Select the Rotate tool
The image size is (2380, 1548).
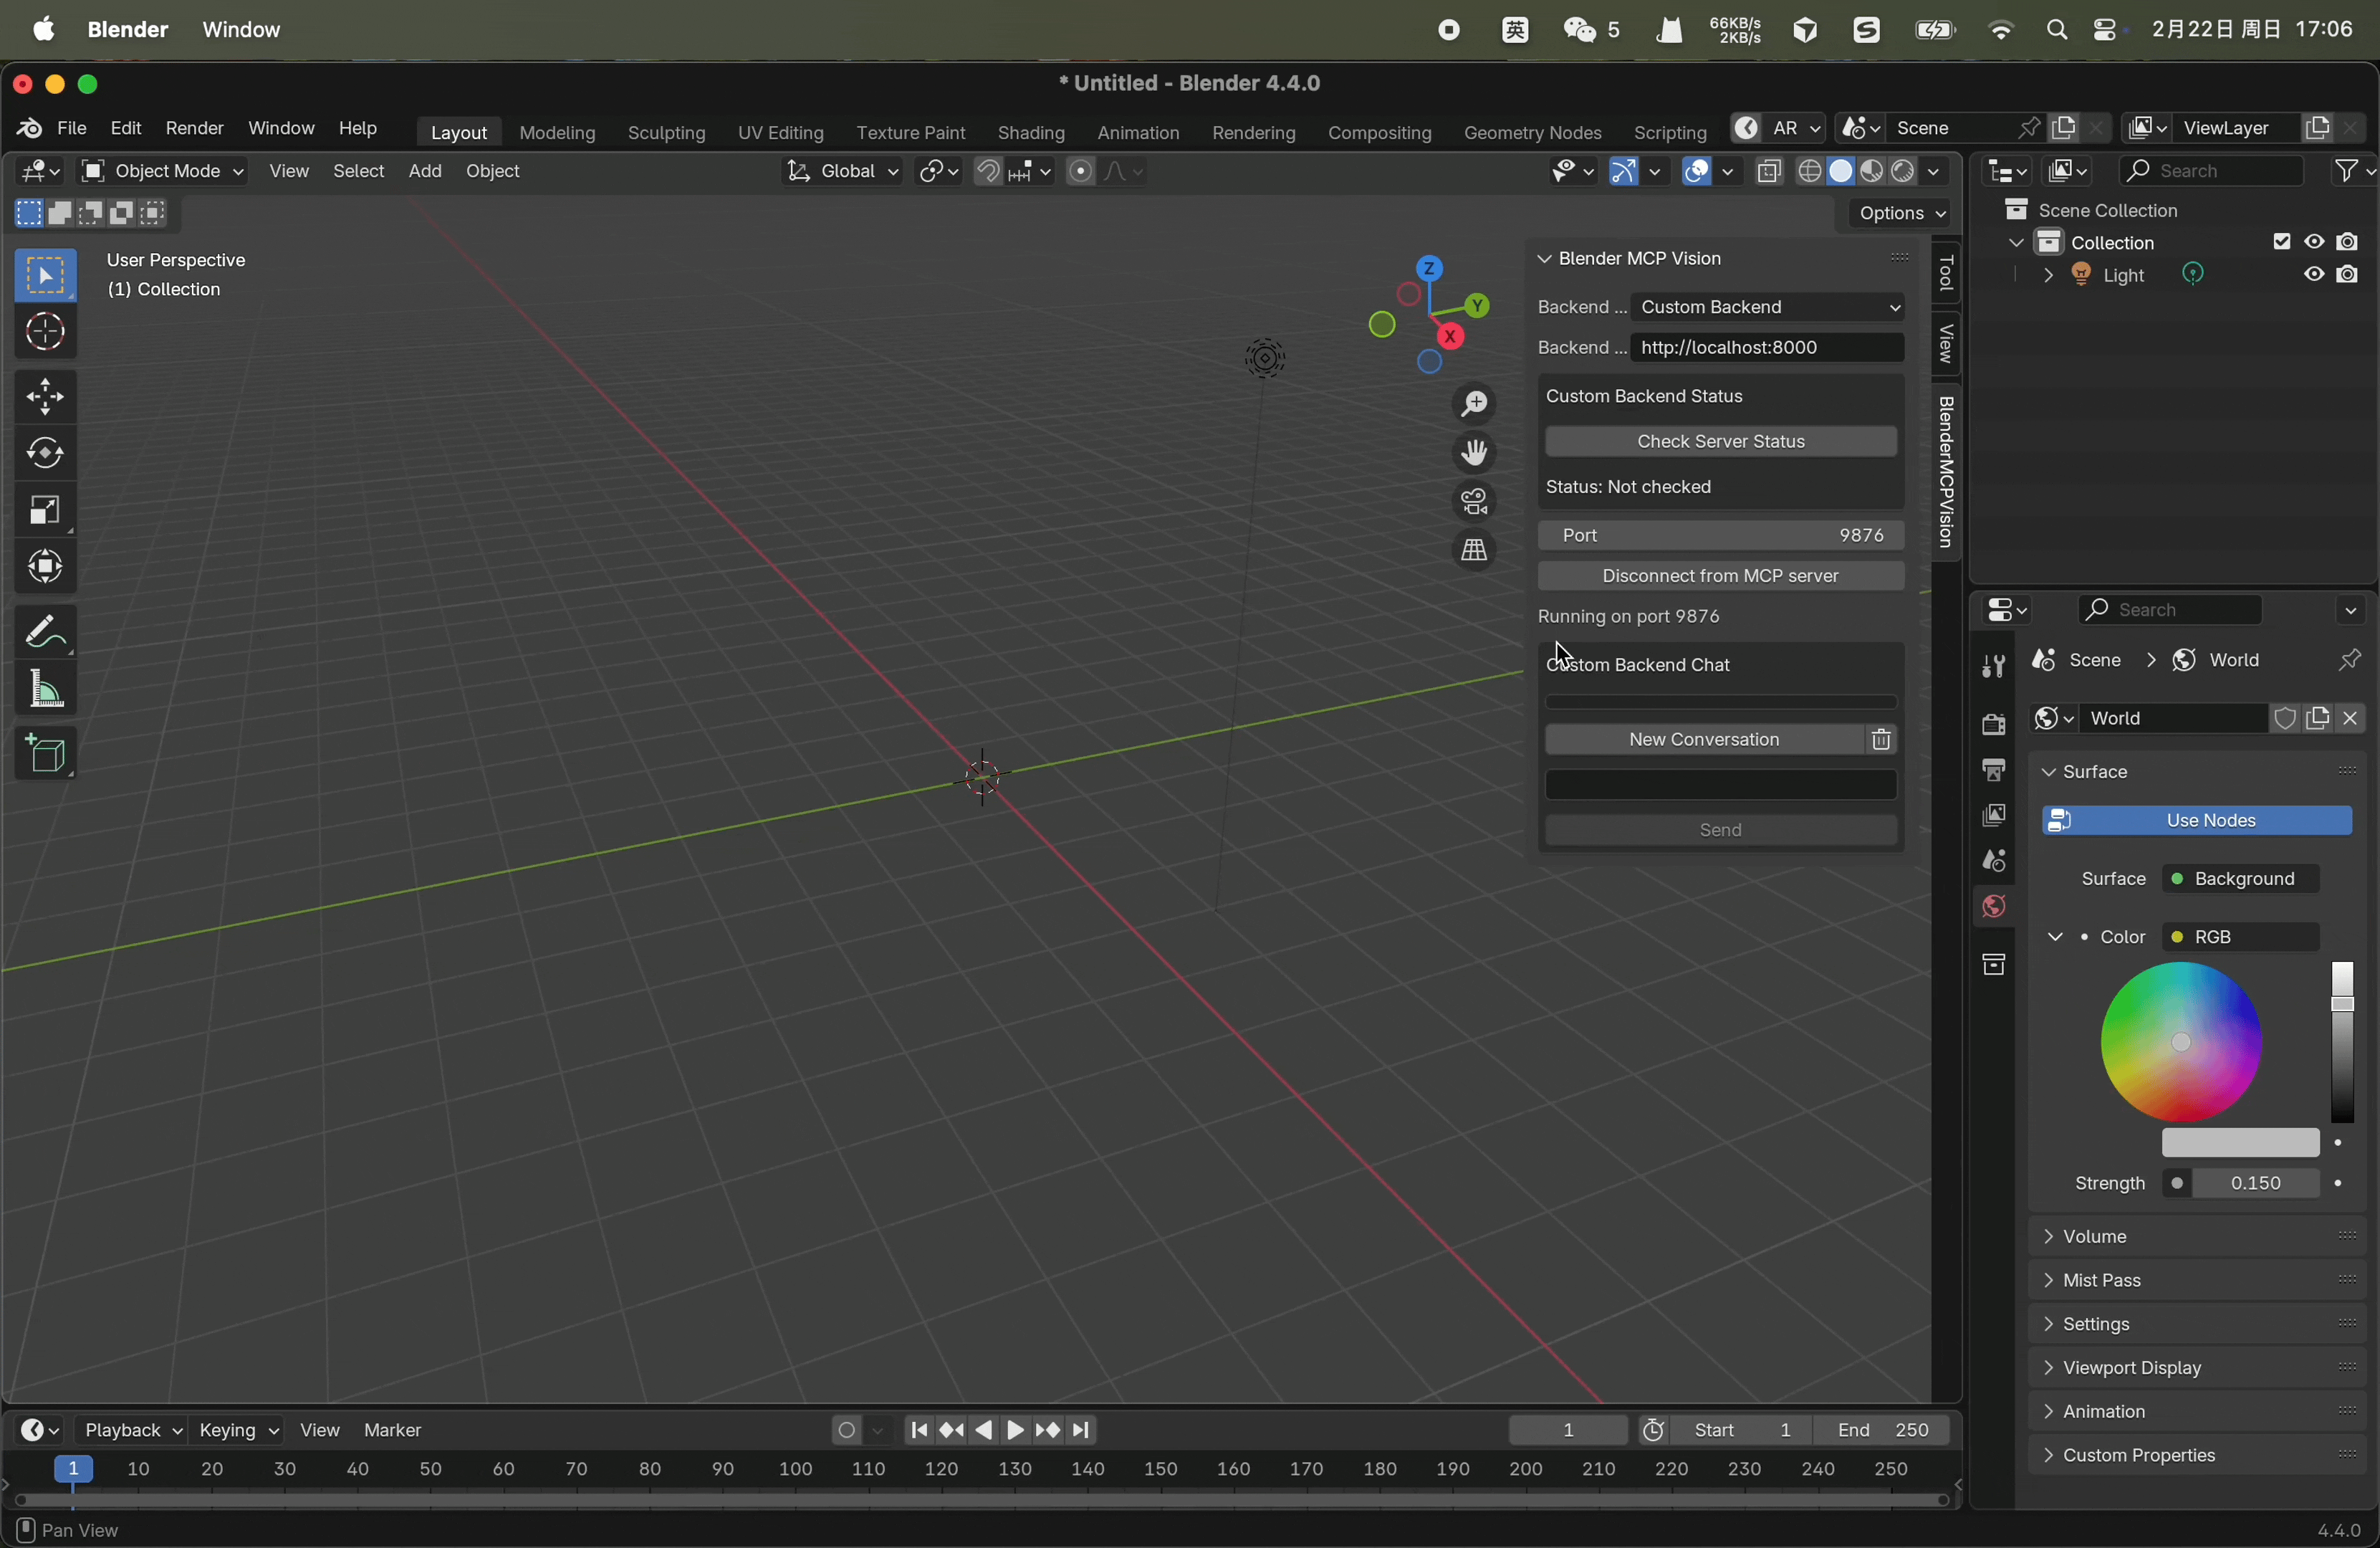[x=44, y=453]
